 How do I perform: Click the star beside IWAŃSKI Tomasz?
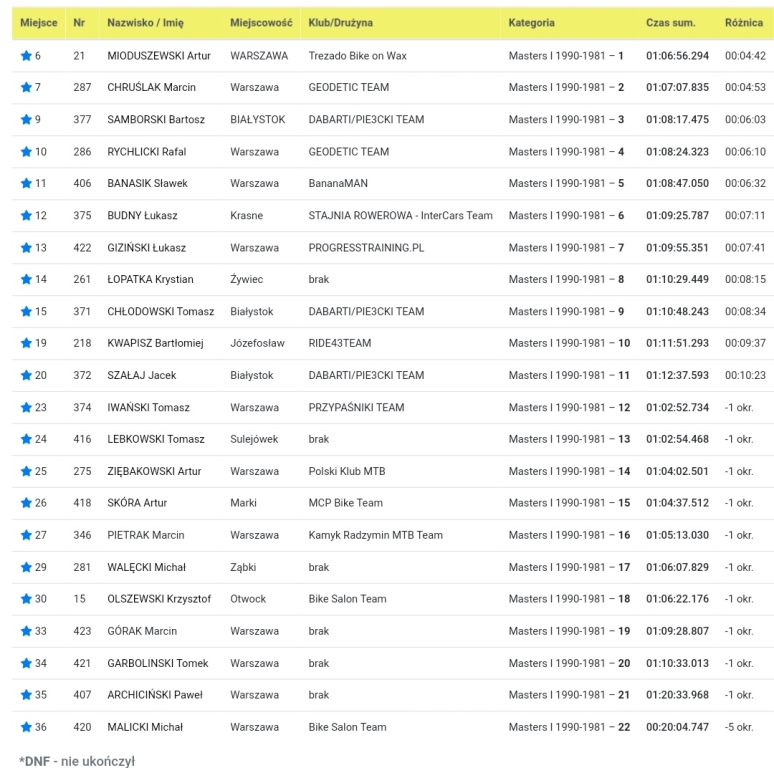[x=26, y=407]
